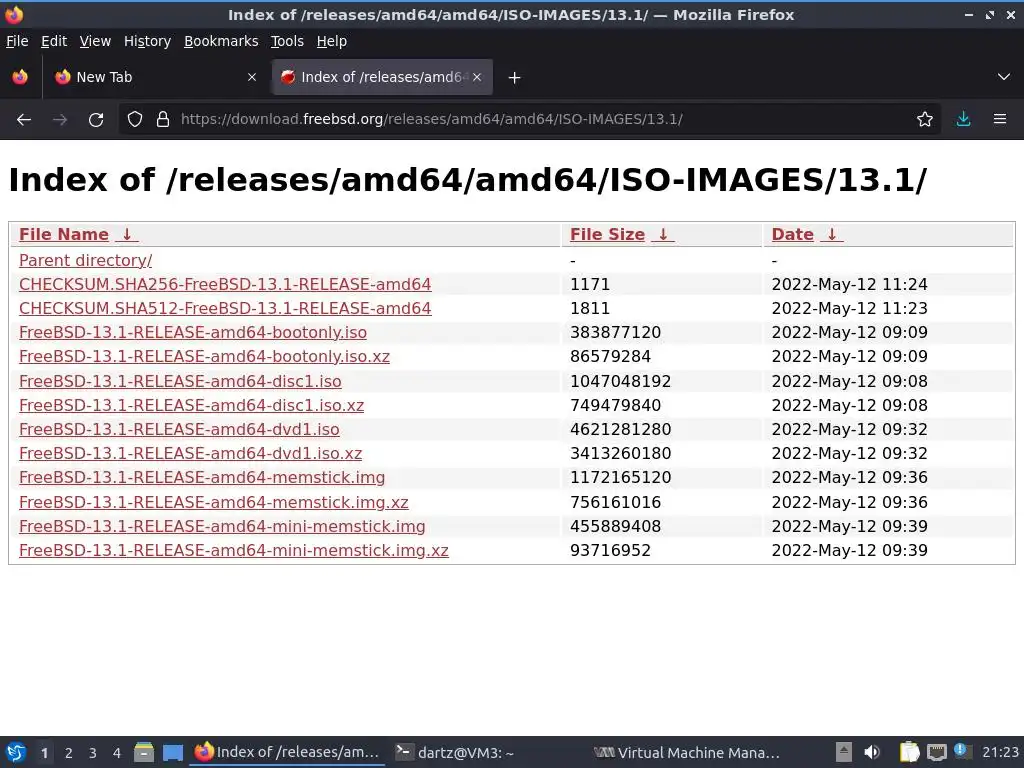Screen dimensions: 1024x768
Task: Open the network monitor tray icon
Action: 936,752
